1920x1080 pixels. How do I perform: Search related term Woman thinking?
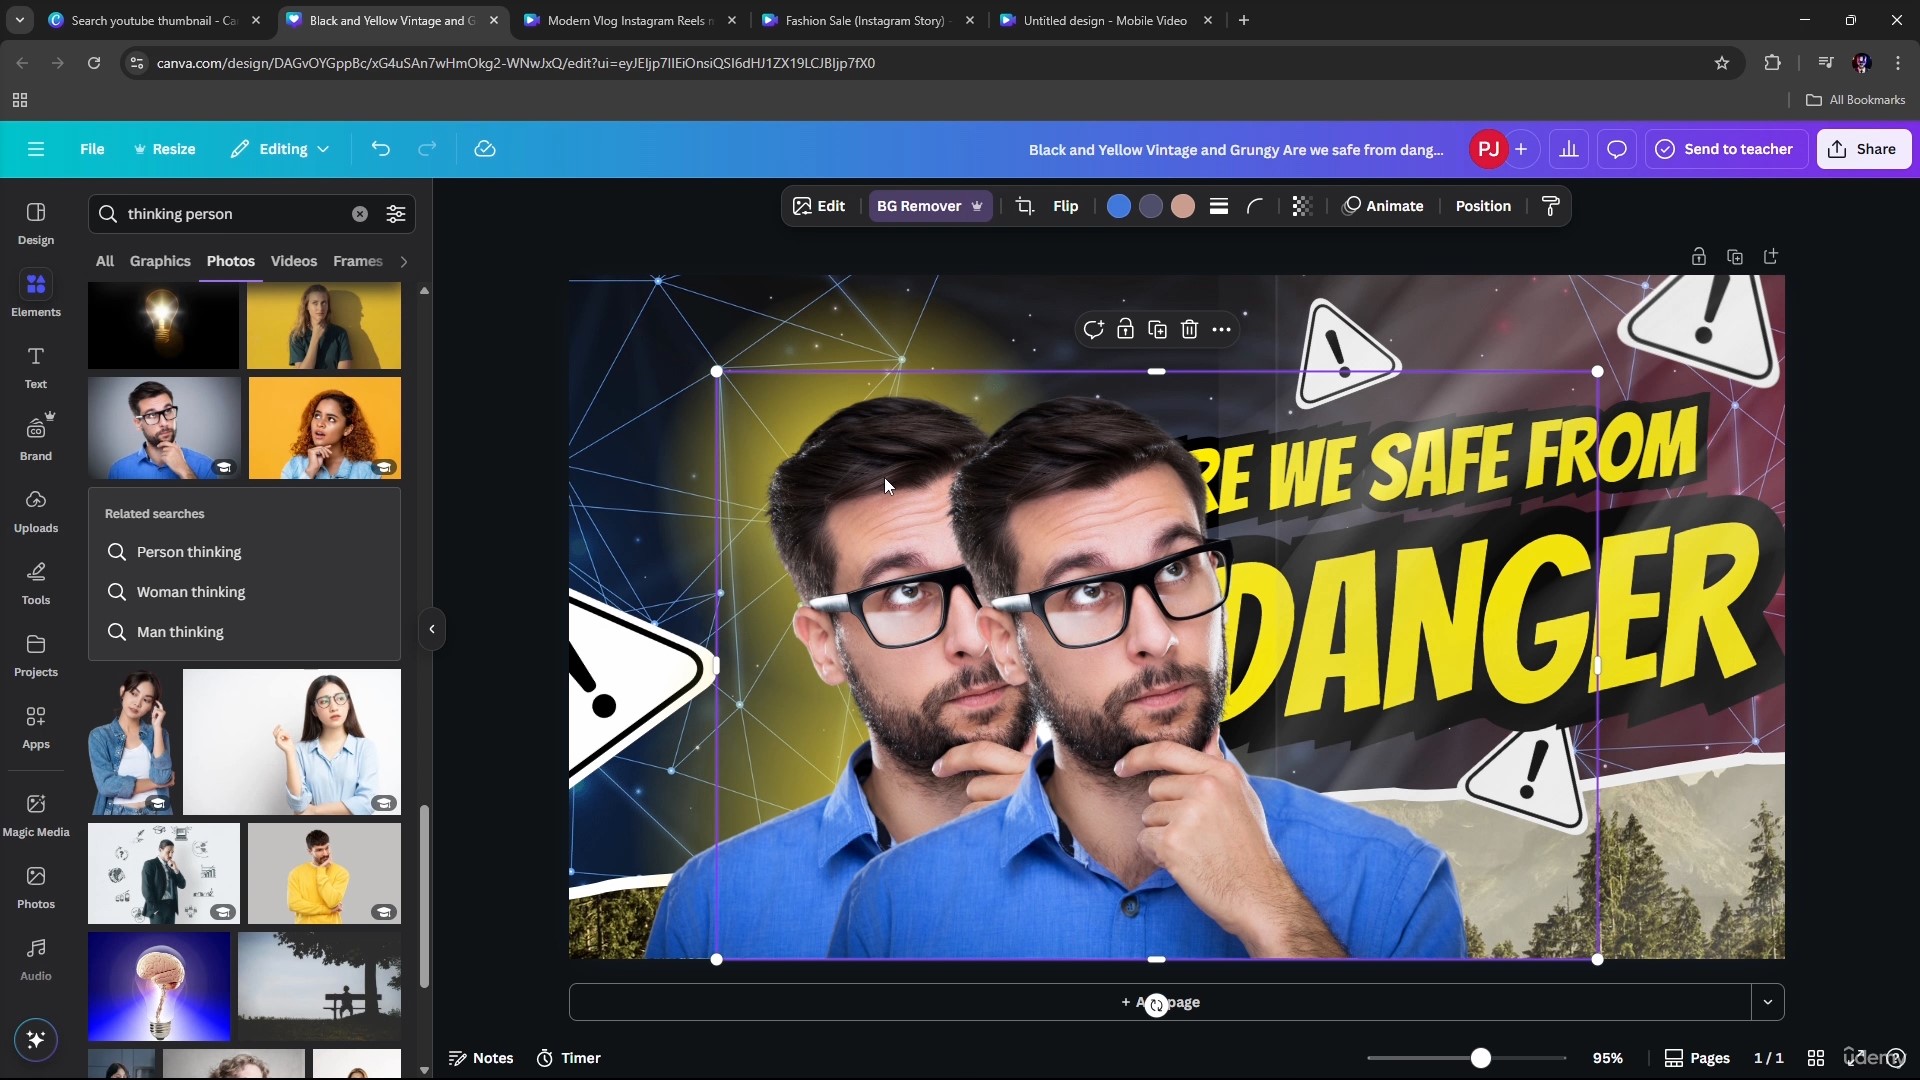191,592
